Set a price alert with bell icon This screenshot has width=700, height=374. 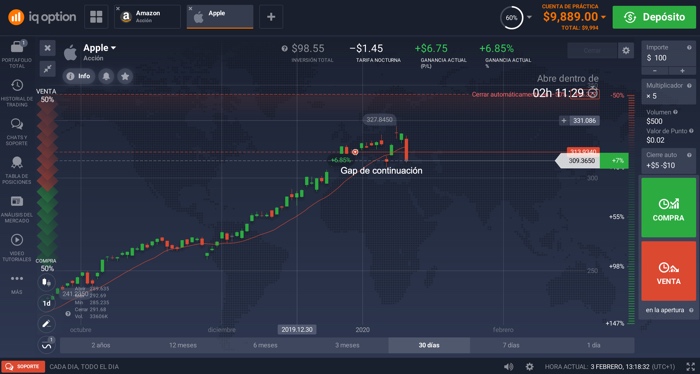(x=106, y=76)
